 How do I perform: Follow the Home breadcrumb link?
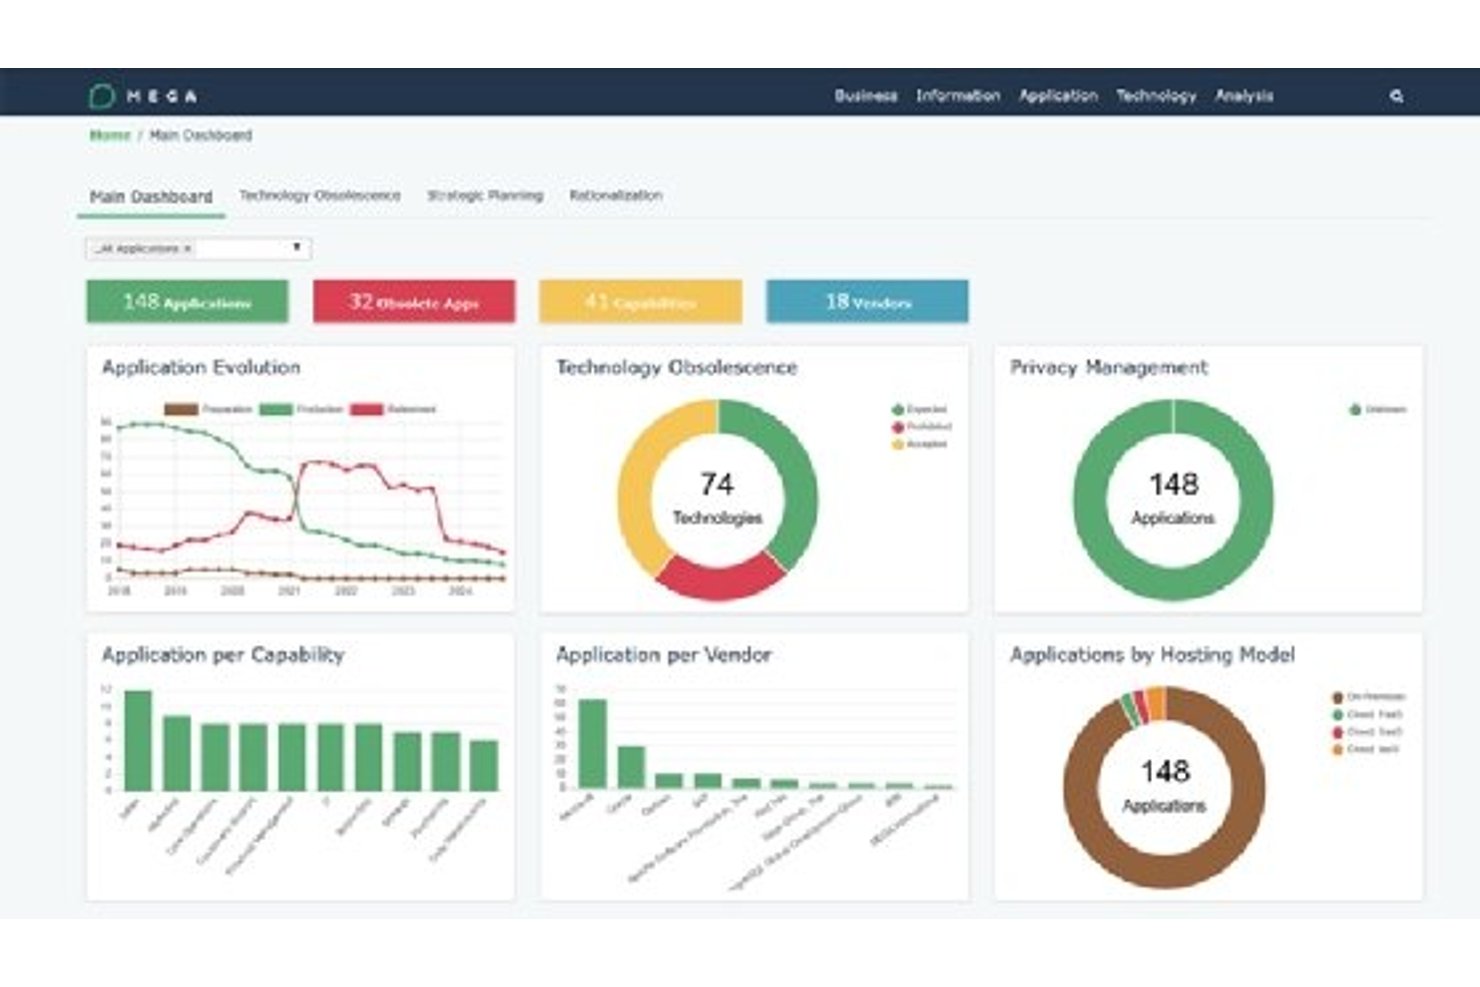[x=110, y=135]
